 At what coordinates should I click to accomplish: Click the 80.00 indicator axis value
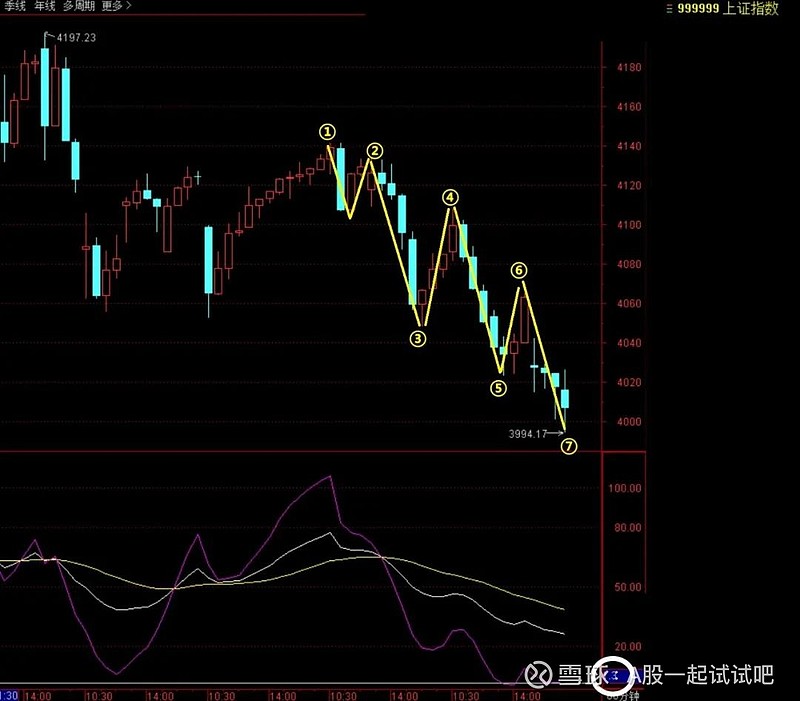pyautogui.click(x=628, y=528)
